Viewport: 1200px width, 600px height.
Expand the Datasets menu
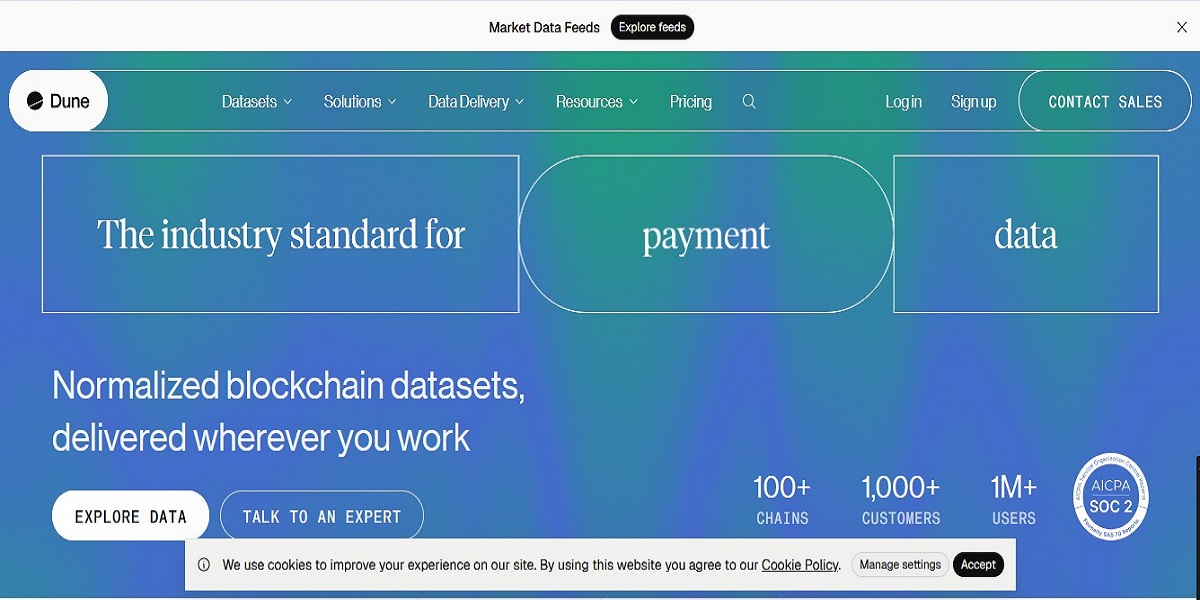click(257, 101)
